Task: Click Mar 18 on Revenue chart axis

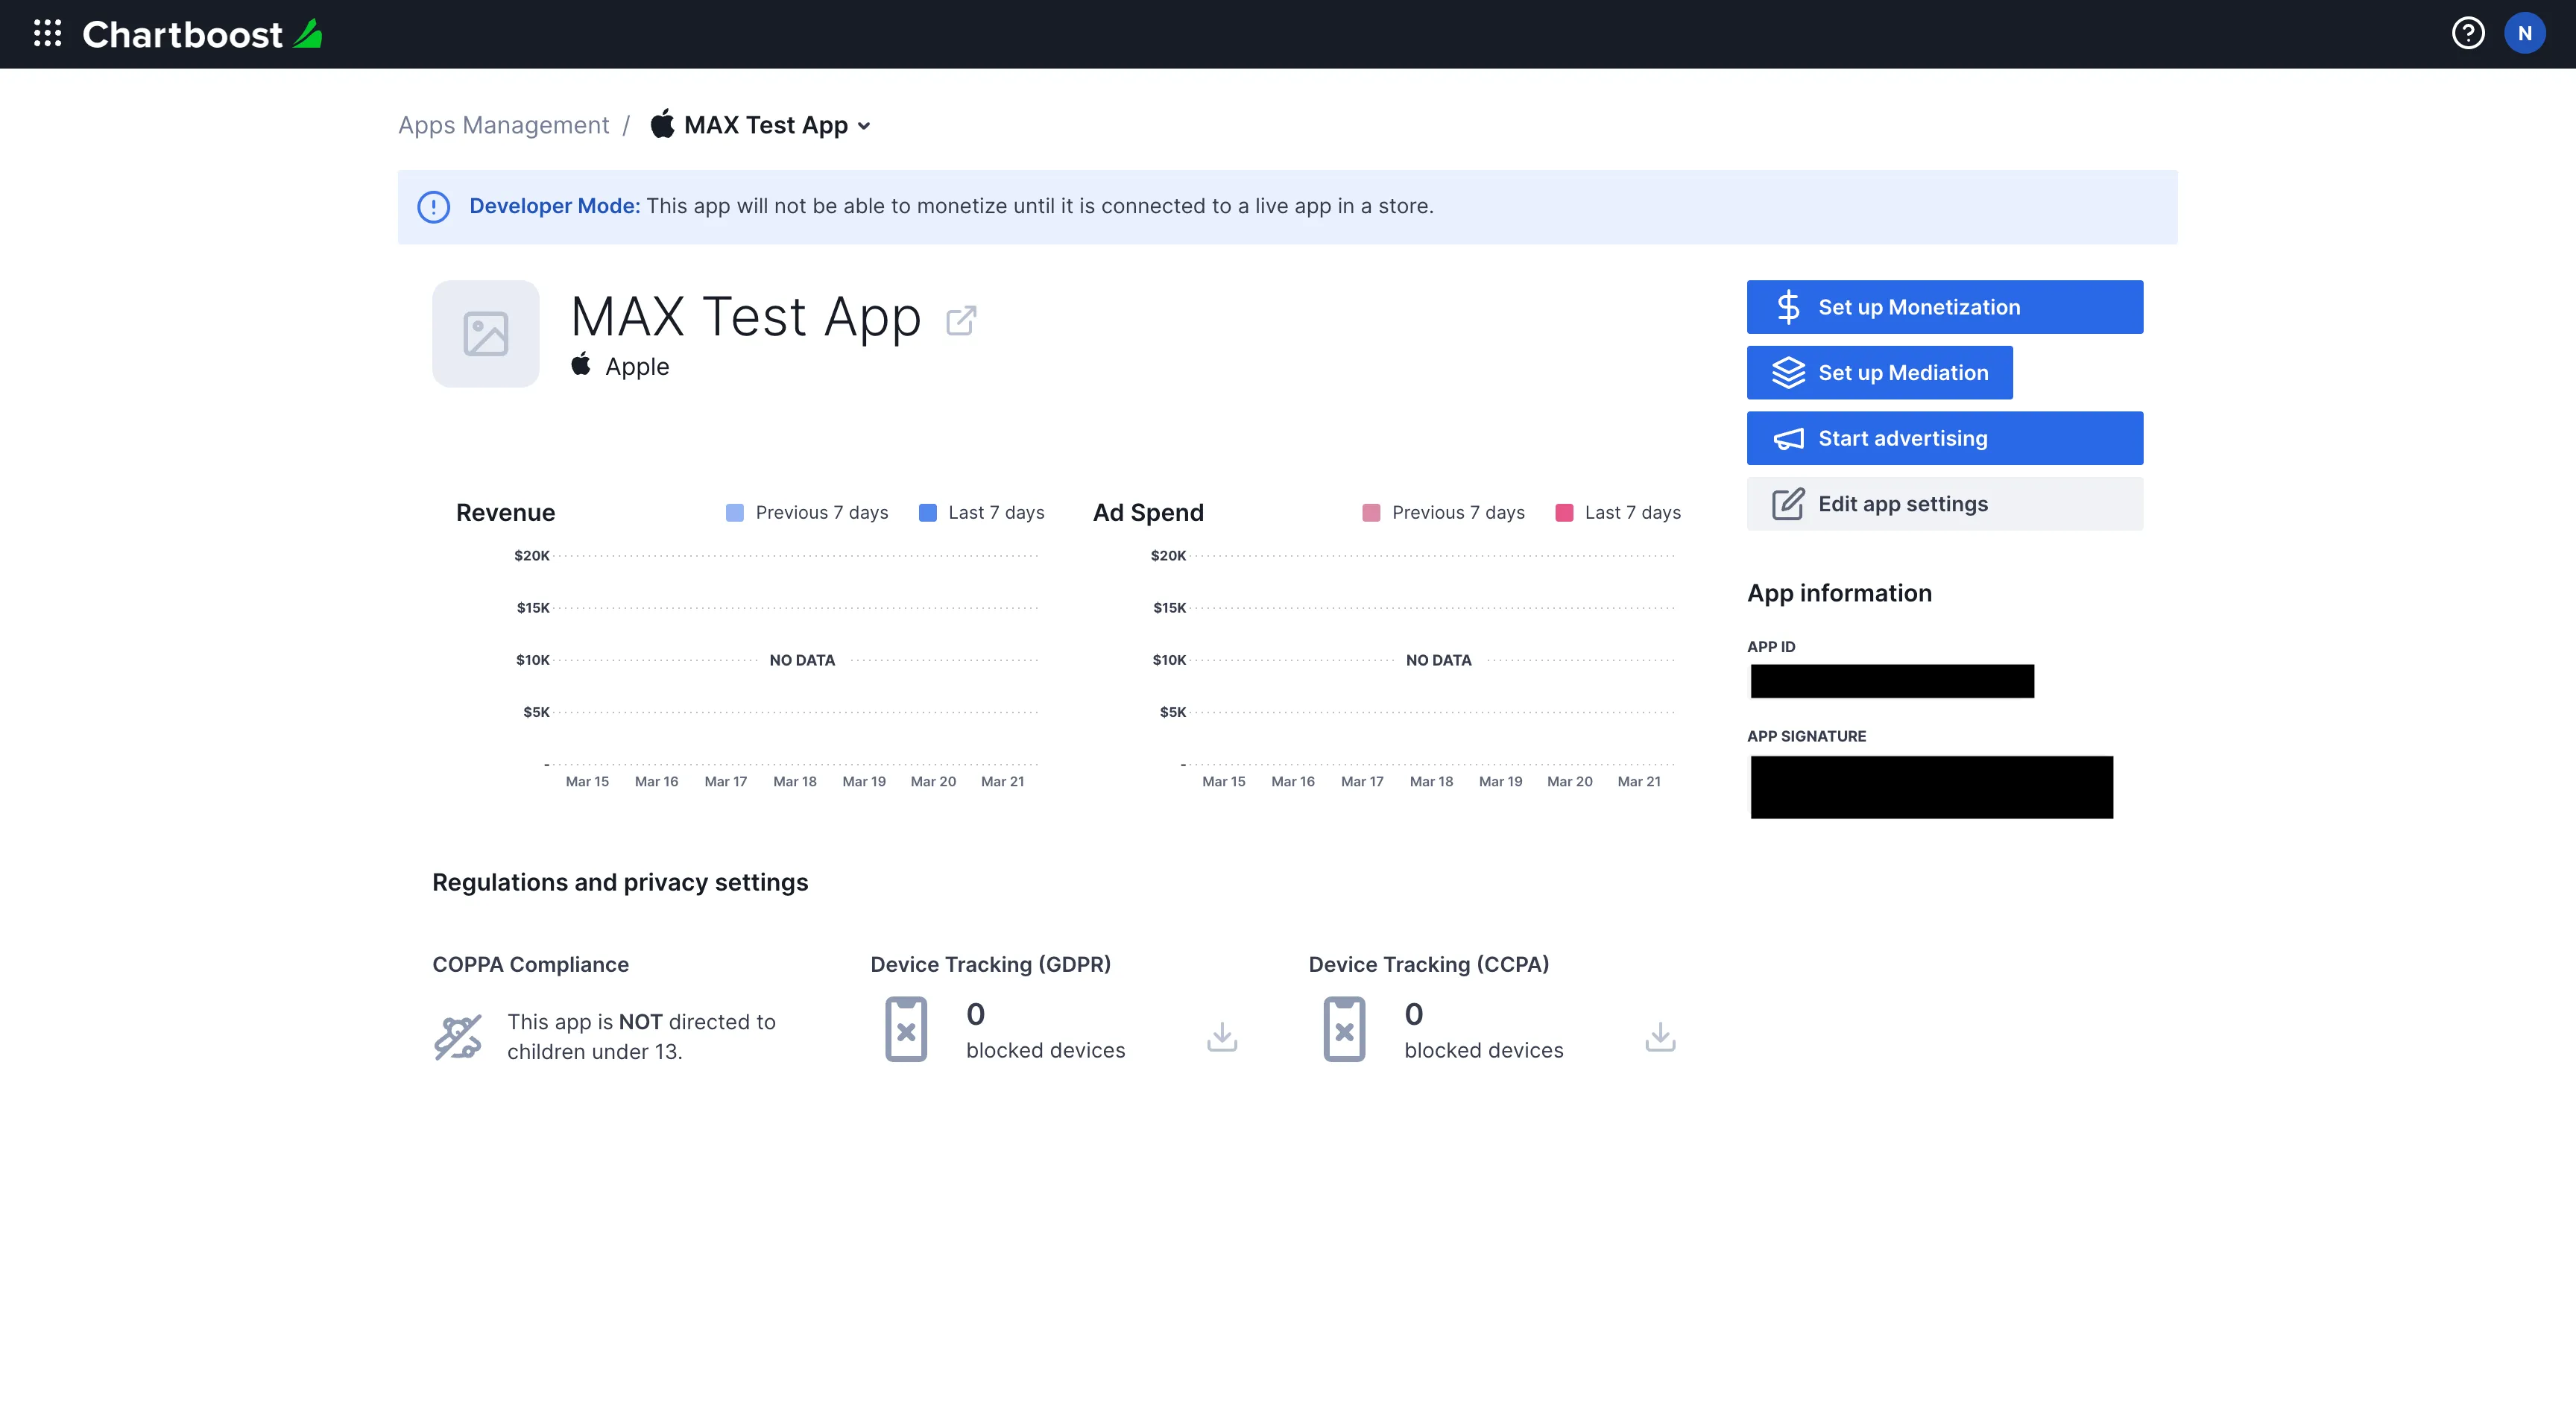Action: tap(795, 782)
